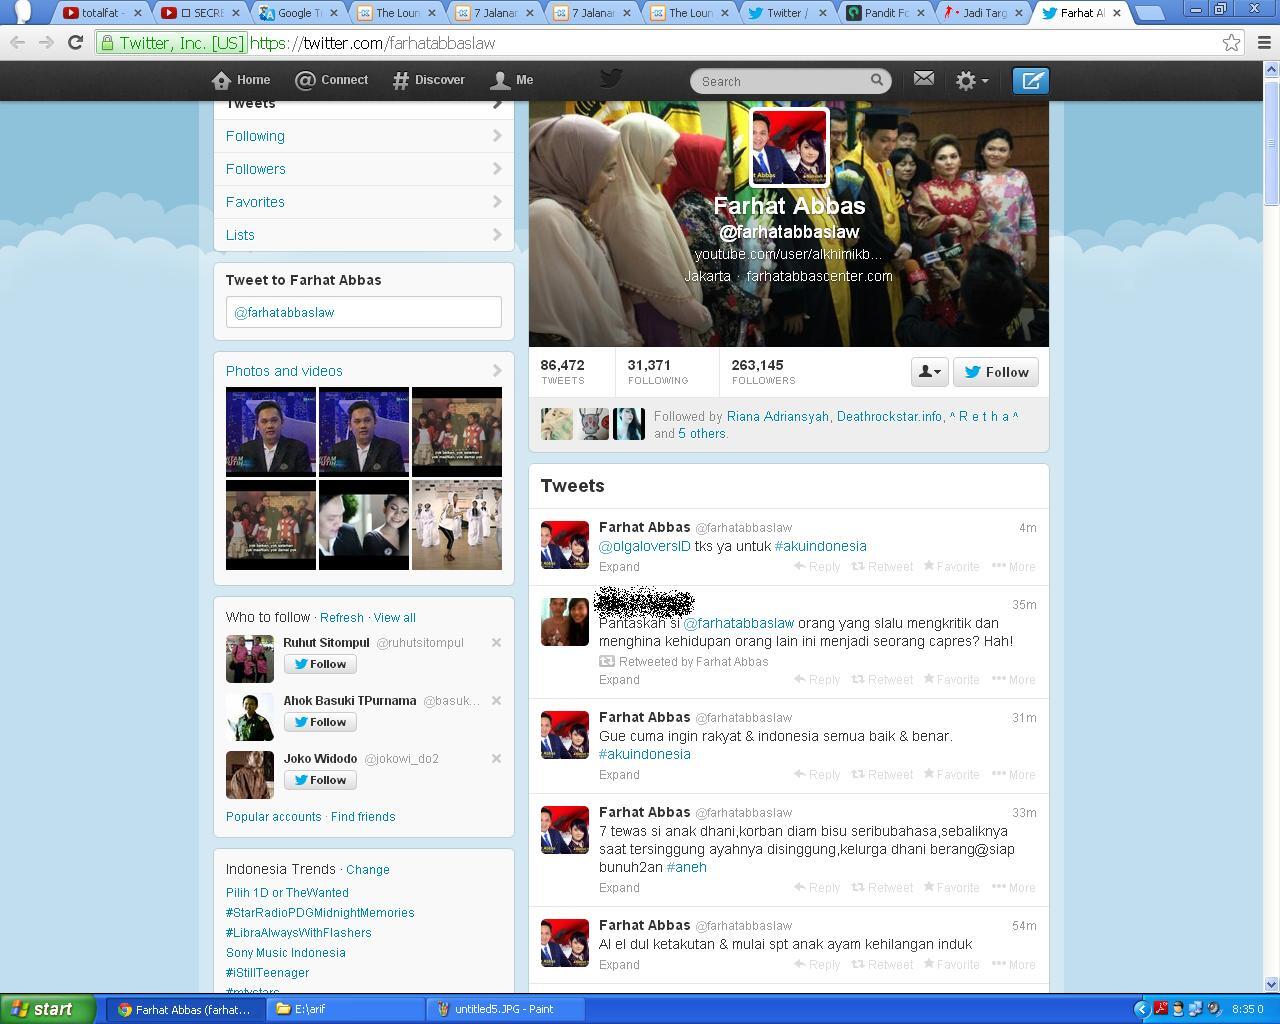This screenshot has width=1280, height=1024.
Task: Follow Farhat Abbas
Action: point(996,372)
